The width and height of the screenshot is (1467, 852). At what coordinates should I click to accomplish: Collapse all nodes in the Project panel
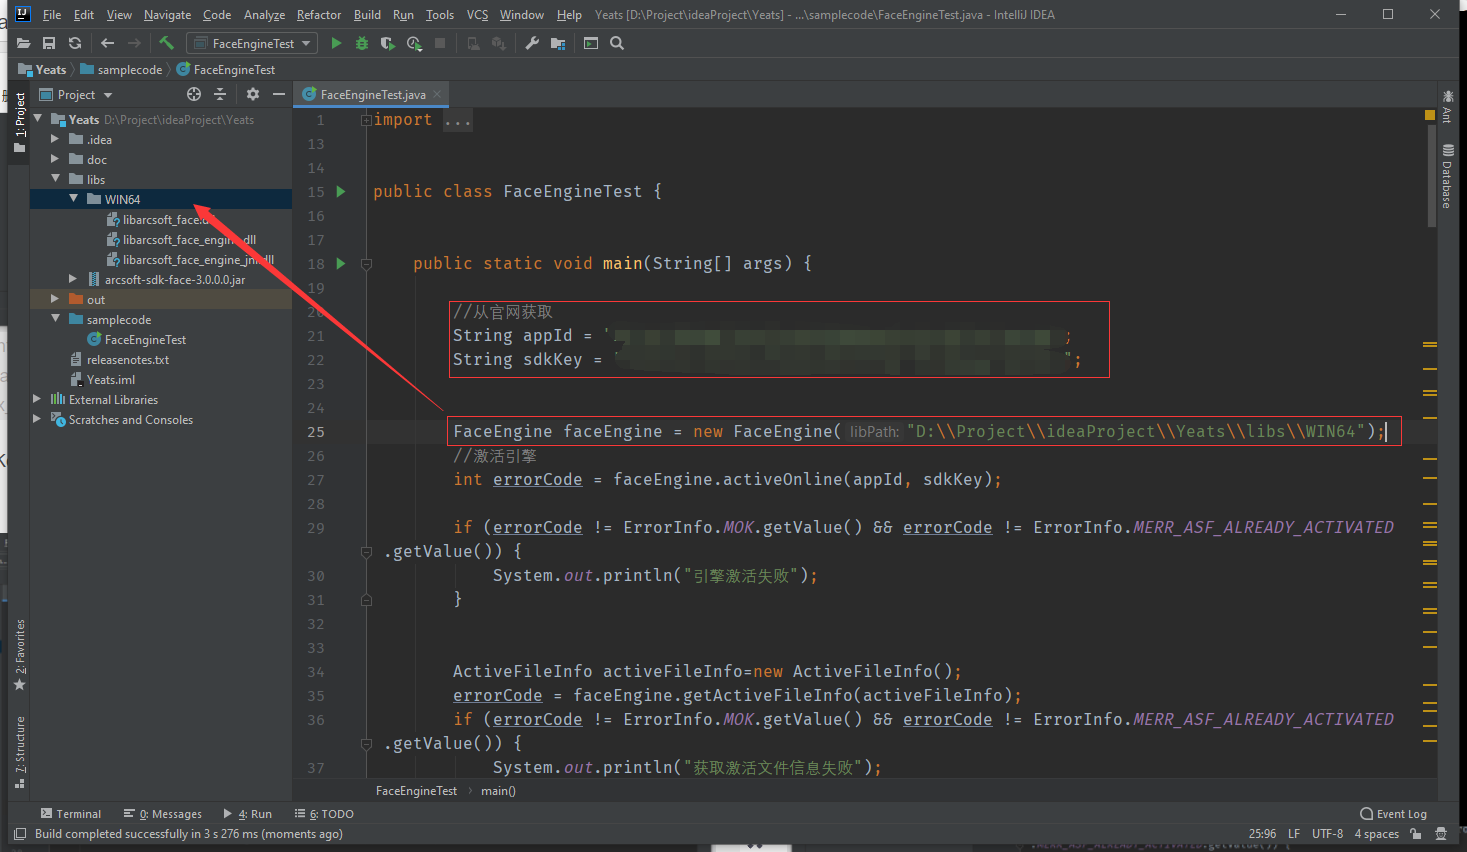(220, 94)
